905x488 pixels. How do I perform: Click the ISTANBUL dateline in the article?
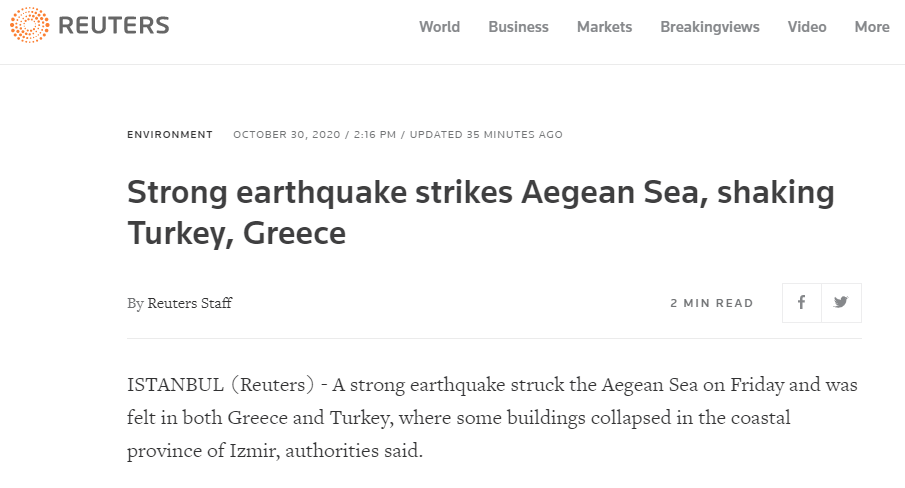pyautogui.click(x=173, y=385)
